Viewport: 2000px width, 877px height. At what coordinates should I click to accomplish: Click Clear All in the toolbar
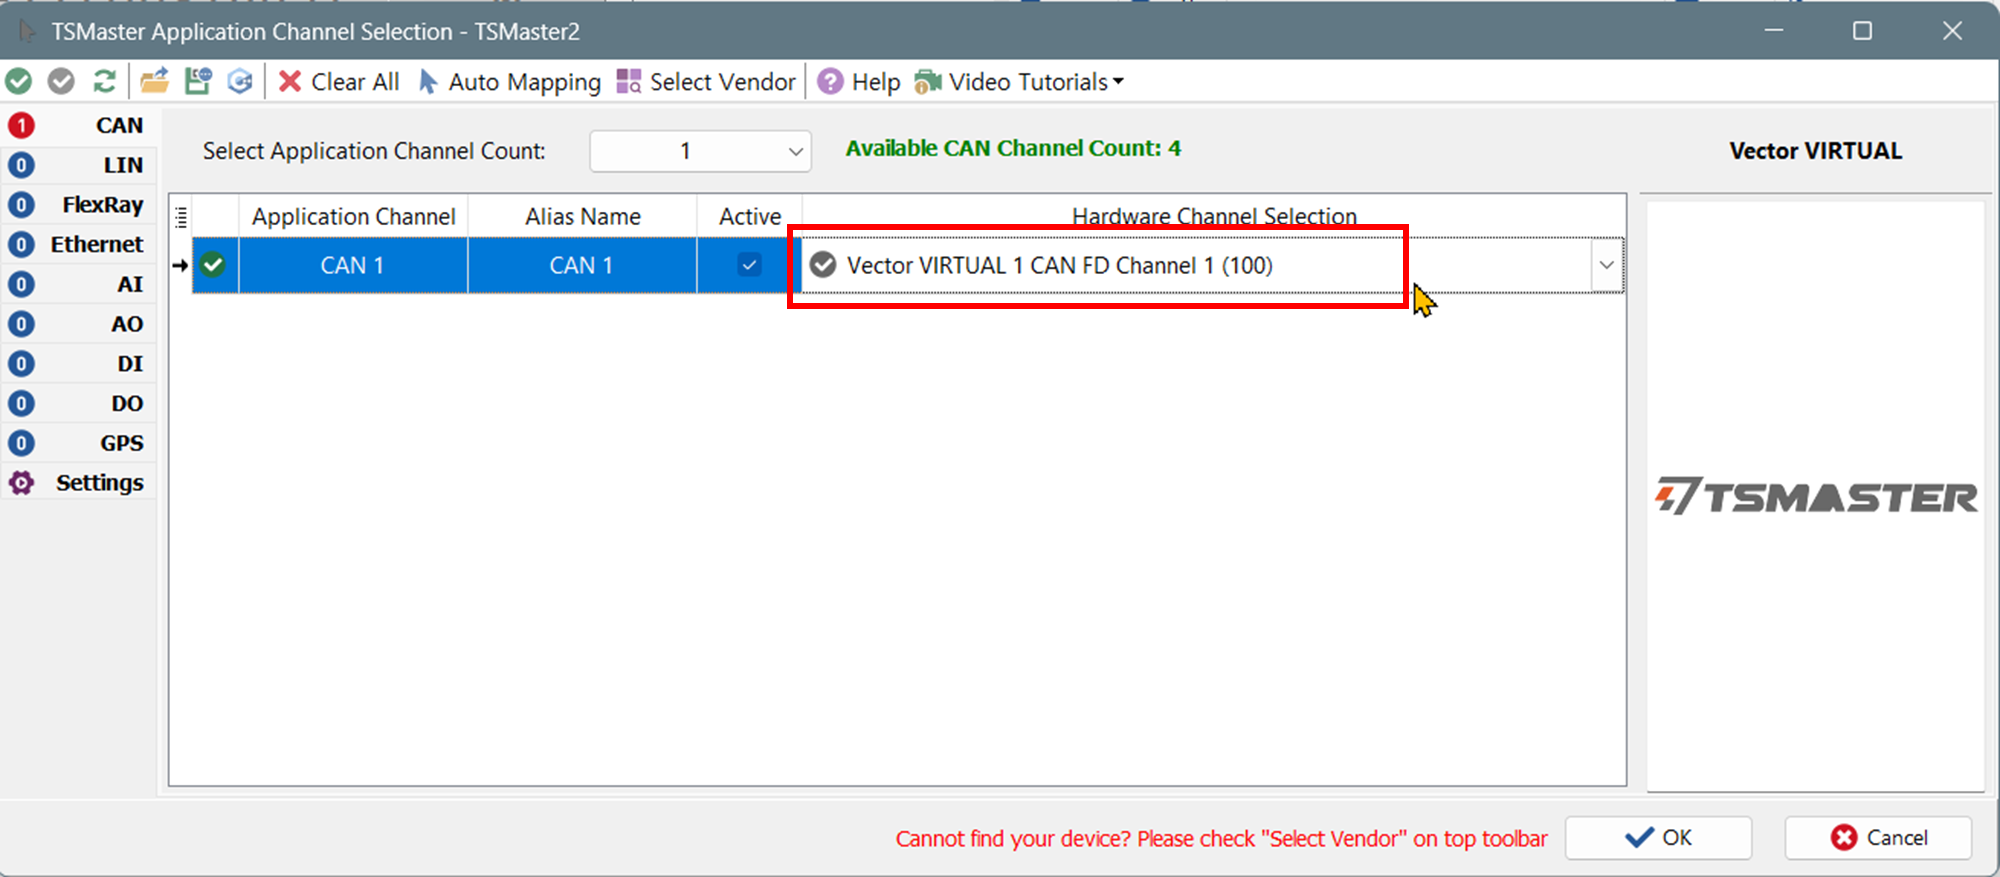coord(339,82)
